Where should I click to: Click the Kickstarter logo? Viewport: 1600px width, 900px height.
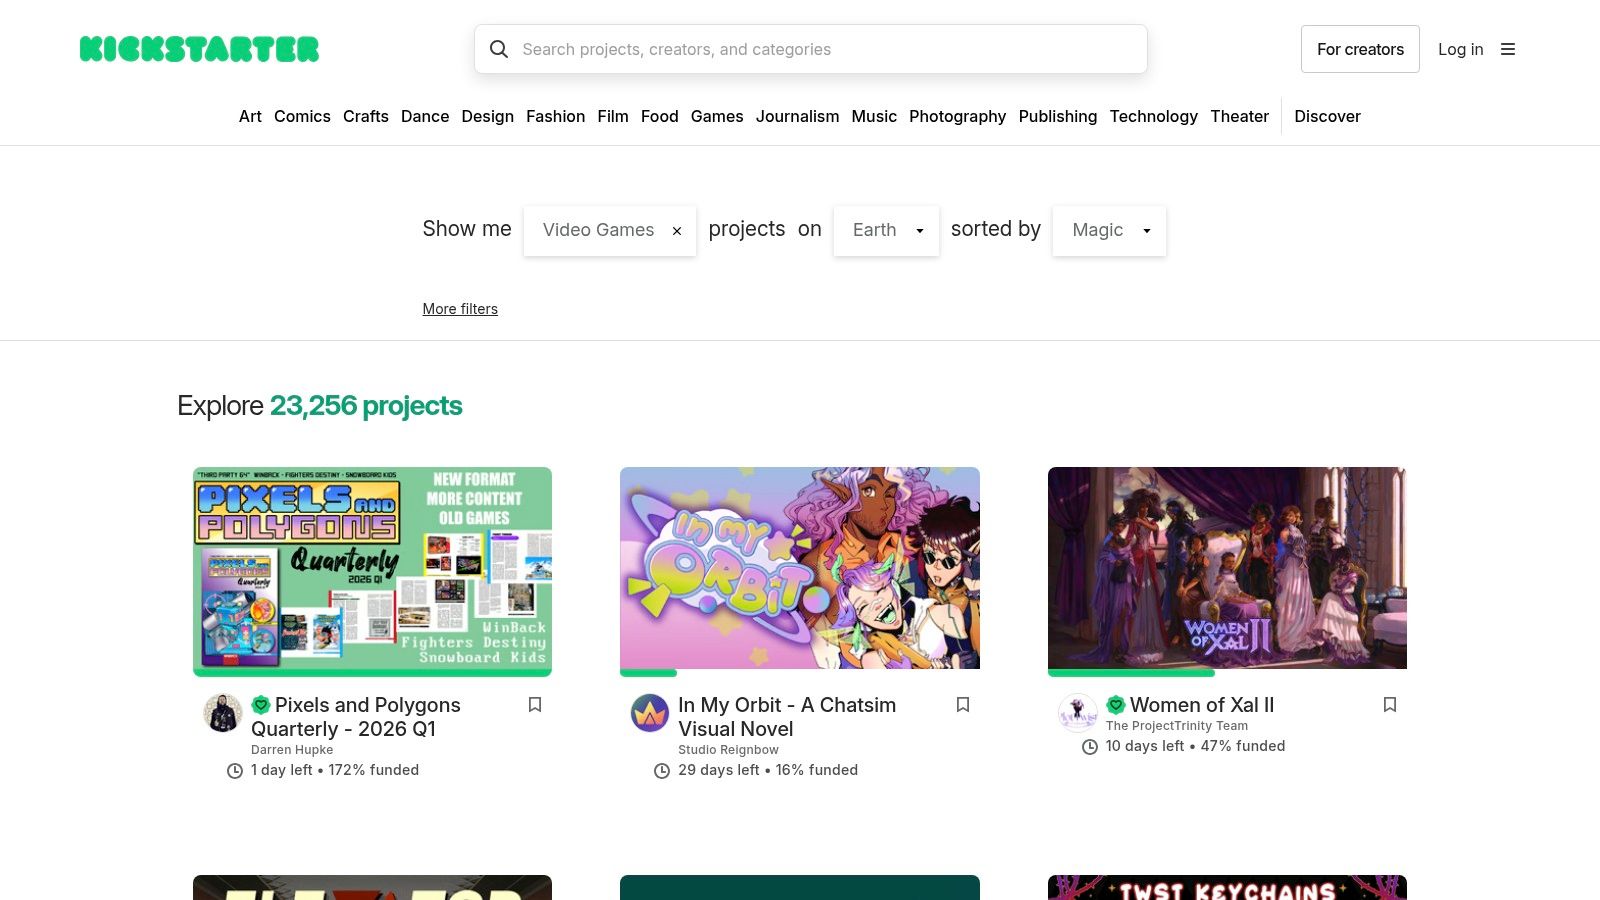(x=199, y=48)
